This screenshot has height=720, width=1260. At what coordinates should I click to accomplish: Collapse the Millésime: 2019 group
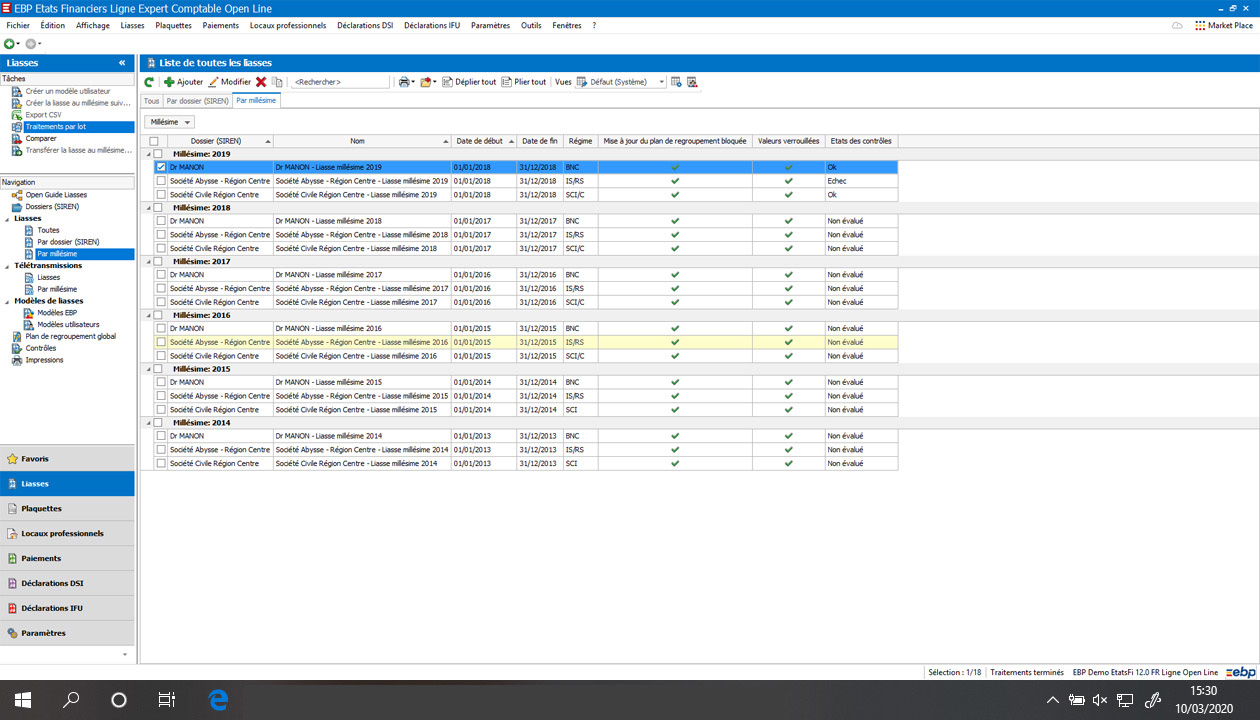(x=148, y=154)
